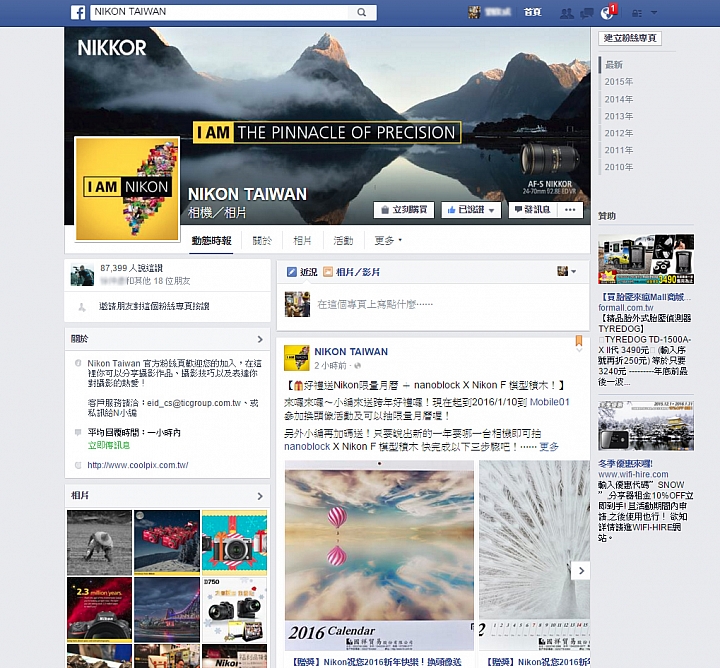Click 立即傳訊息 link
720x668 pixels.
pyautogui.click(x=109, y=445)
